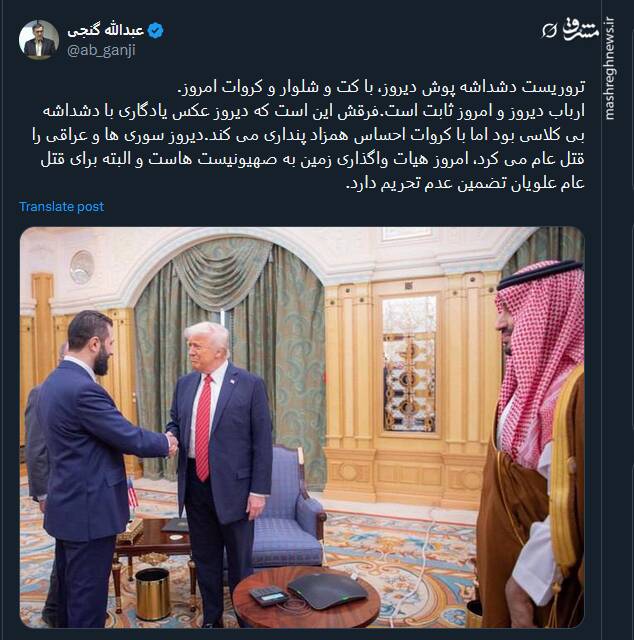Select the first line of the tweet text
This screenshot has height=640, width=634.
point(382,87)
